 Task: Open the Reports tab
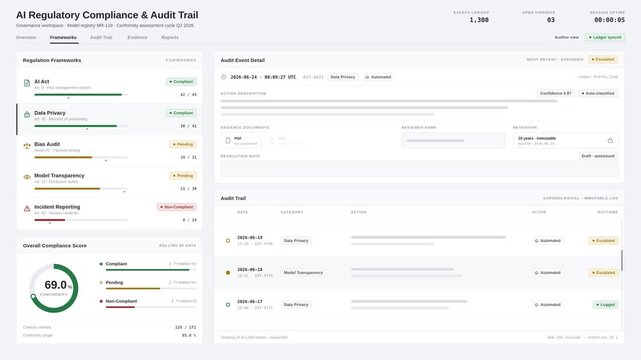click(x=170, y=37)
